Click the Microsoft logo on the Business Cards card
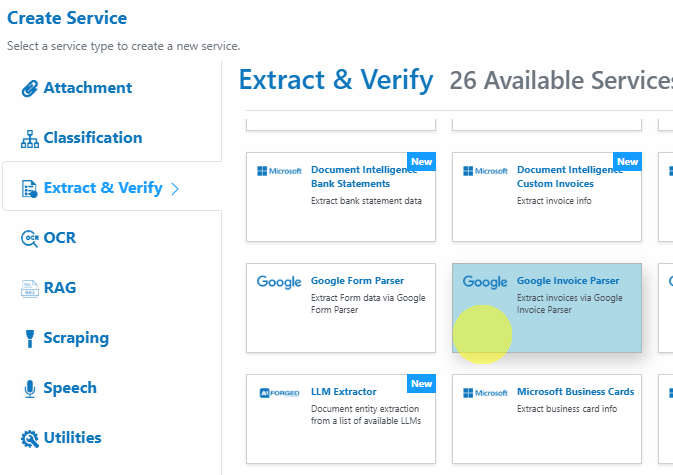The image size is (673, 475). 485,393
